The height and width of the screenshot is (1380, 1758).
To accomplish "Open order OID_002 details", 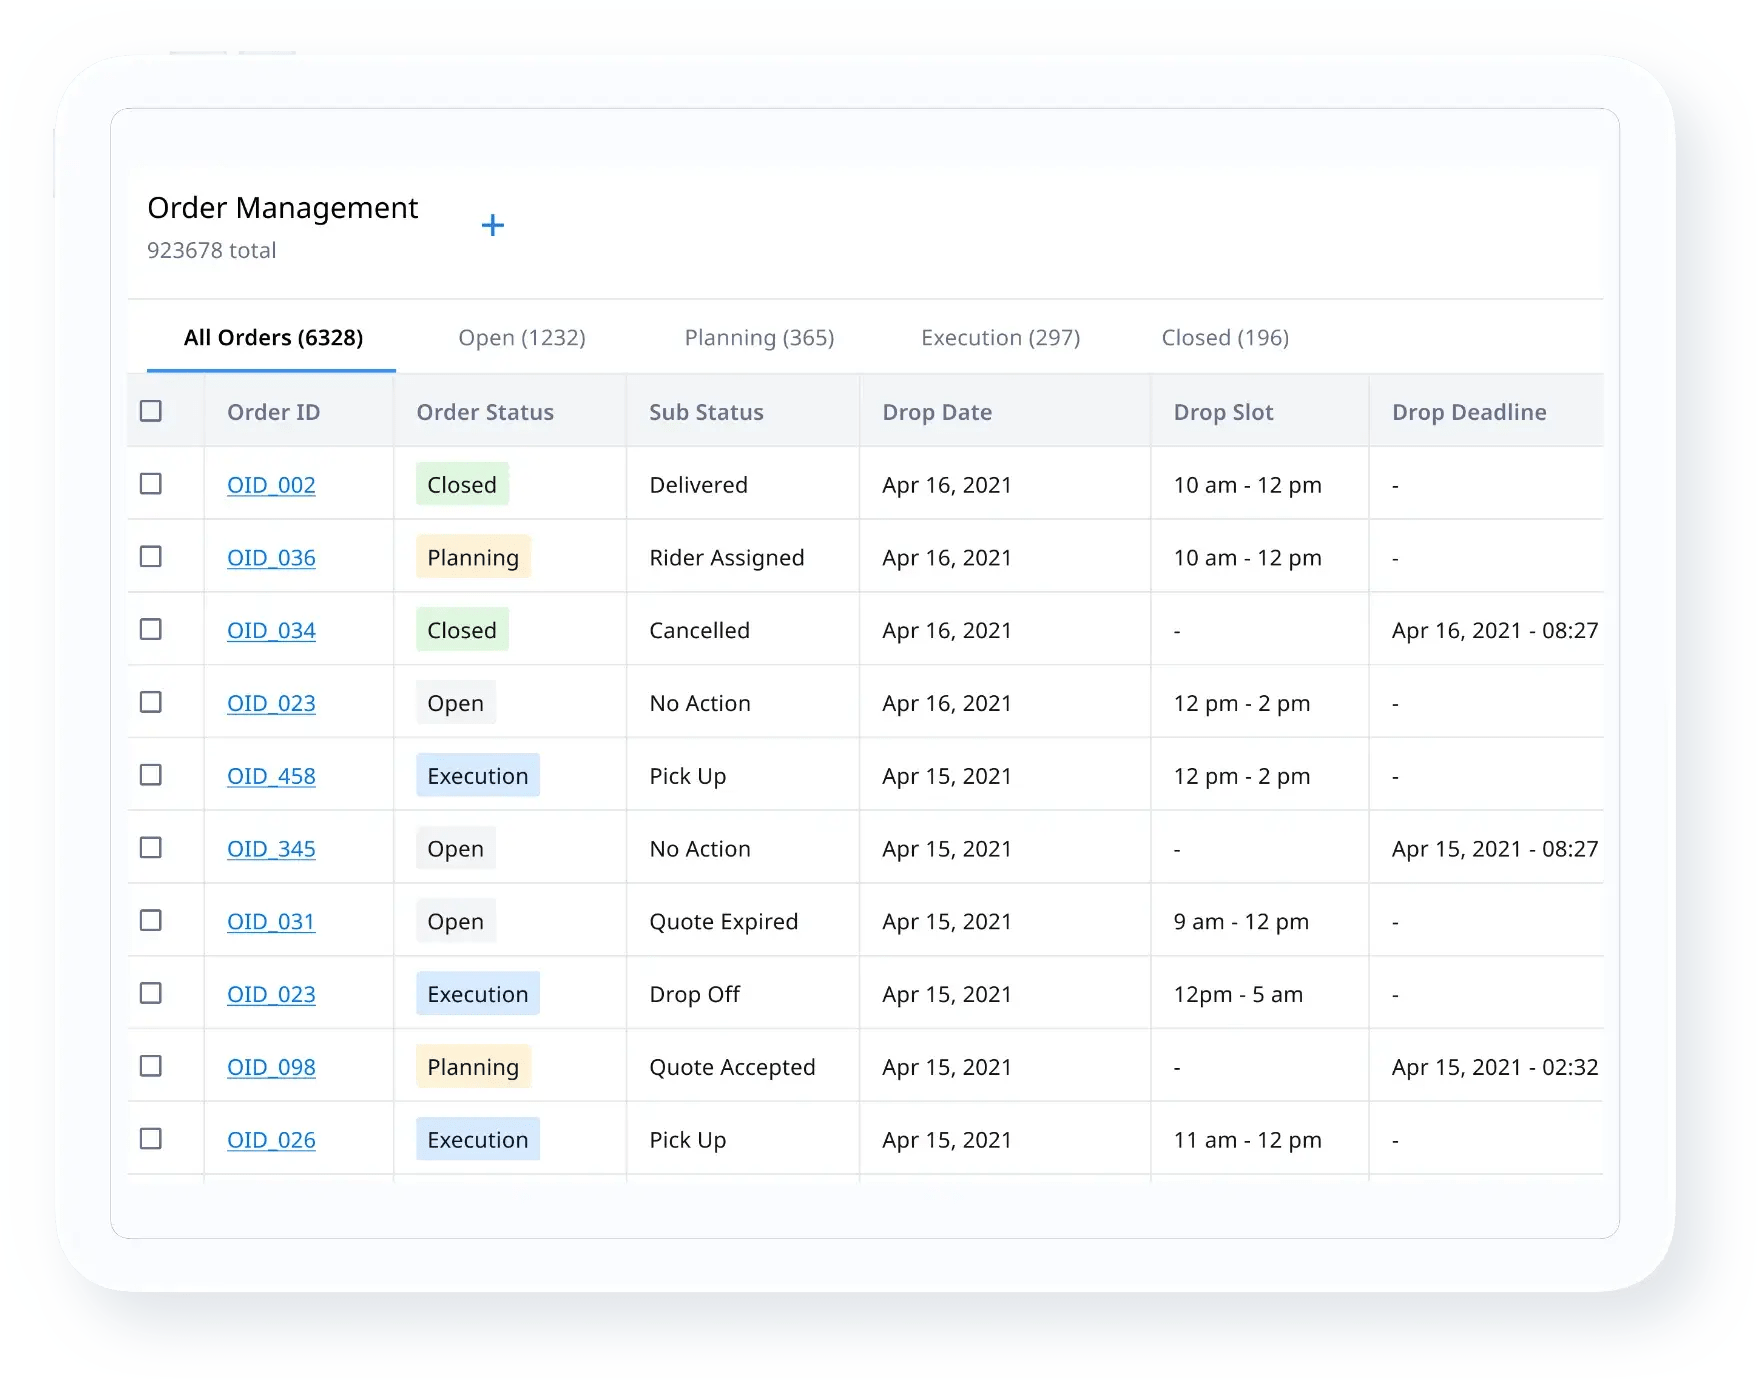I will click(x=271, y=484).
